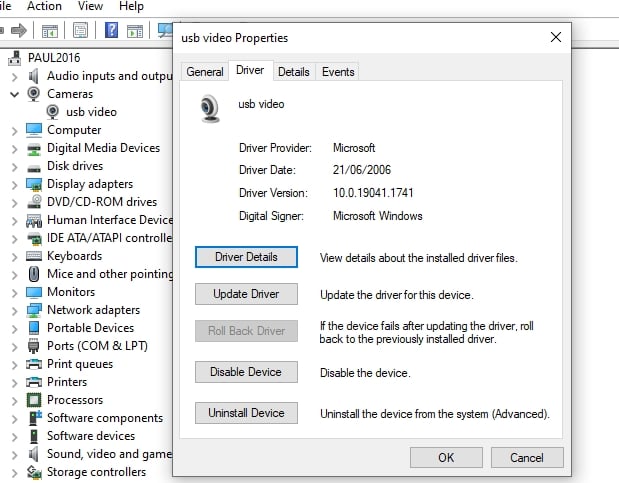
Task: Click the blue question mark help icon
Action: pos(111,30)
